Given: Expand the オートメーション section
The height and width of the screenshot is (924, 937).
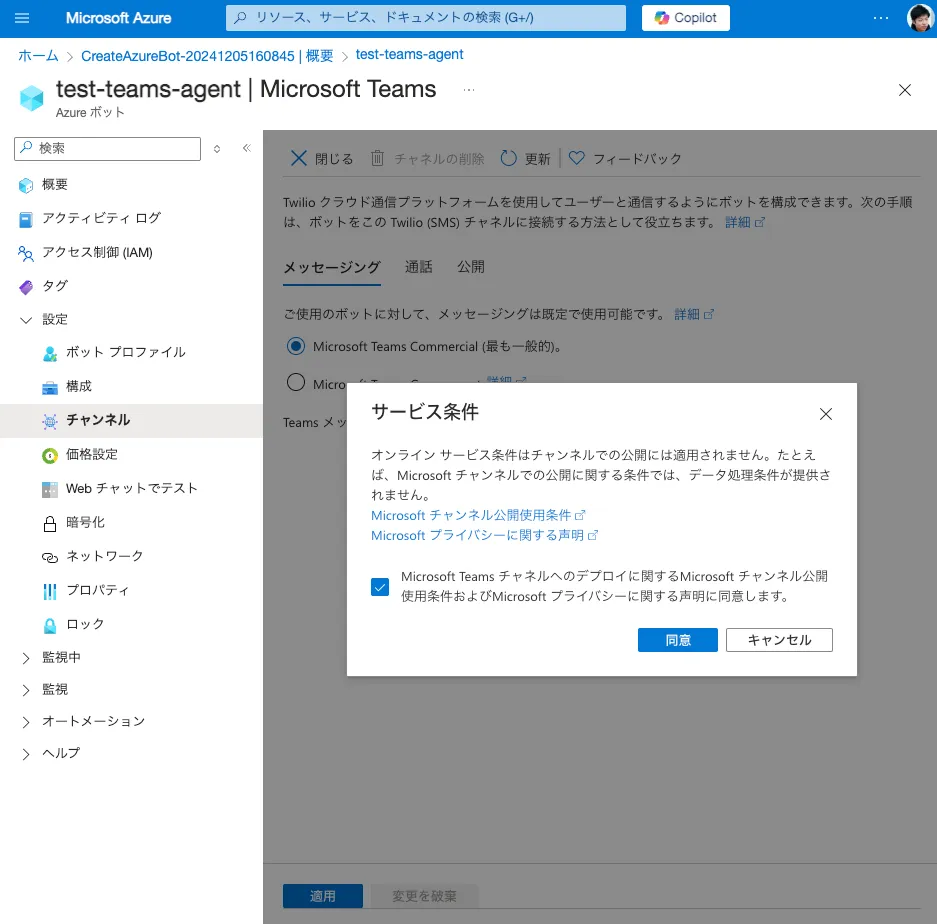Looking at the screenshot, I should pyautogui.click(x=26, y=721).
